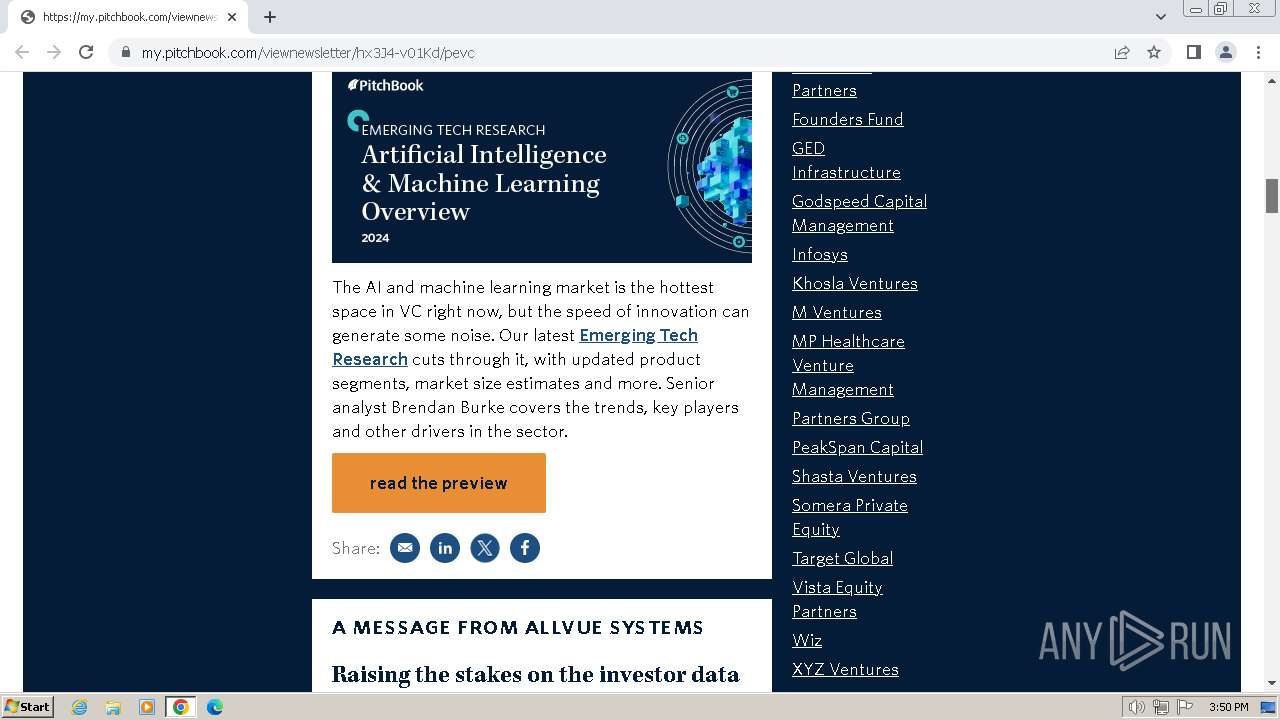
Task: Open File Explorer from taskbar
Action: [x=113, y=707]
